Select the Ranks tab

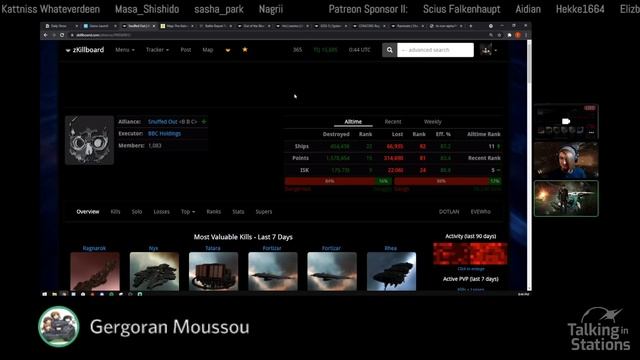pos(213,211)
